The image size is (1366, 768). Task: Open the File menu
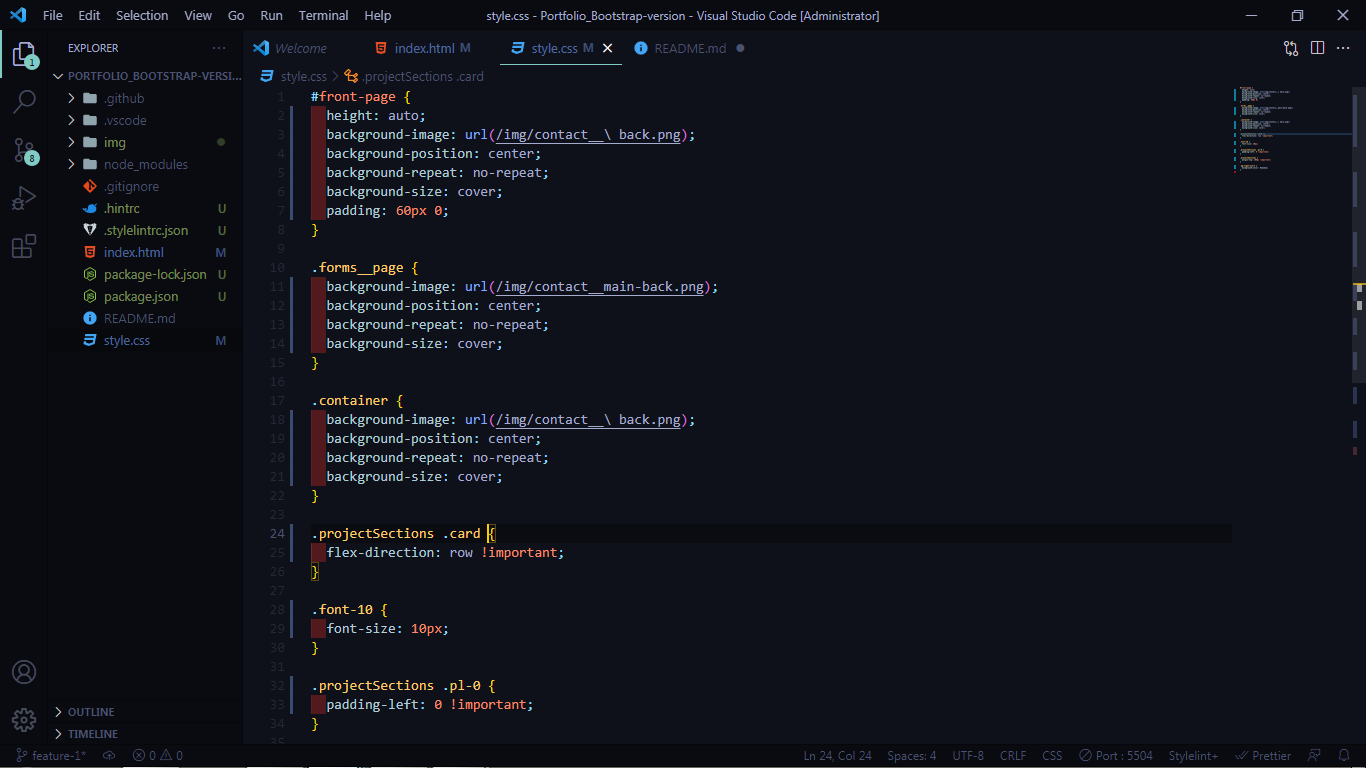tap(53, 15)
